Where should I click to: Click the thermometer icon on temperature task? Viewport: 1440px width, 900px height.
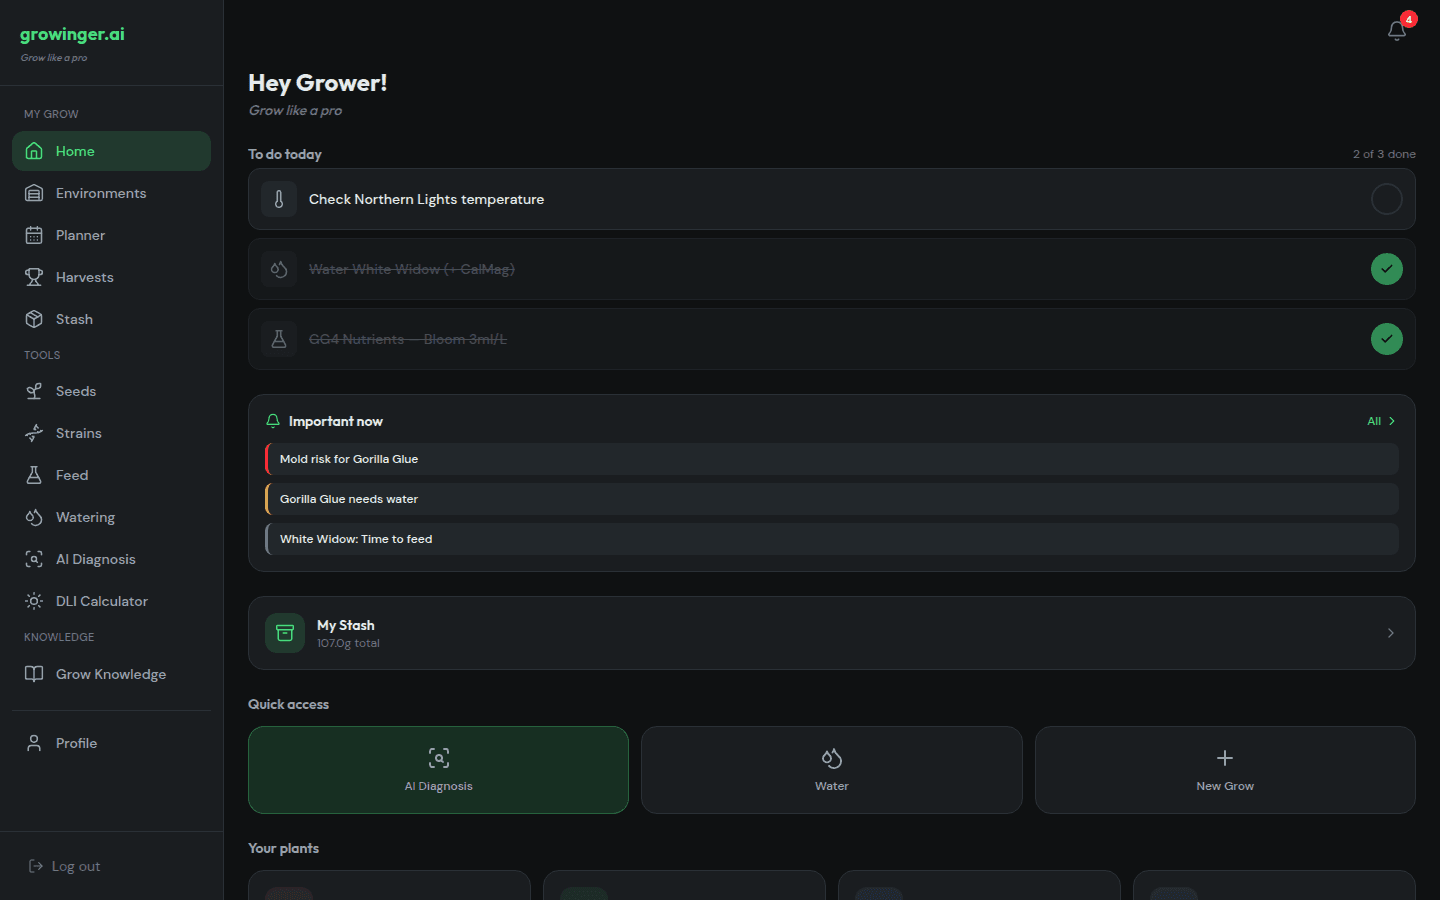tap(279, 199)
